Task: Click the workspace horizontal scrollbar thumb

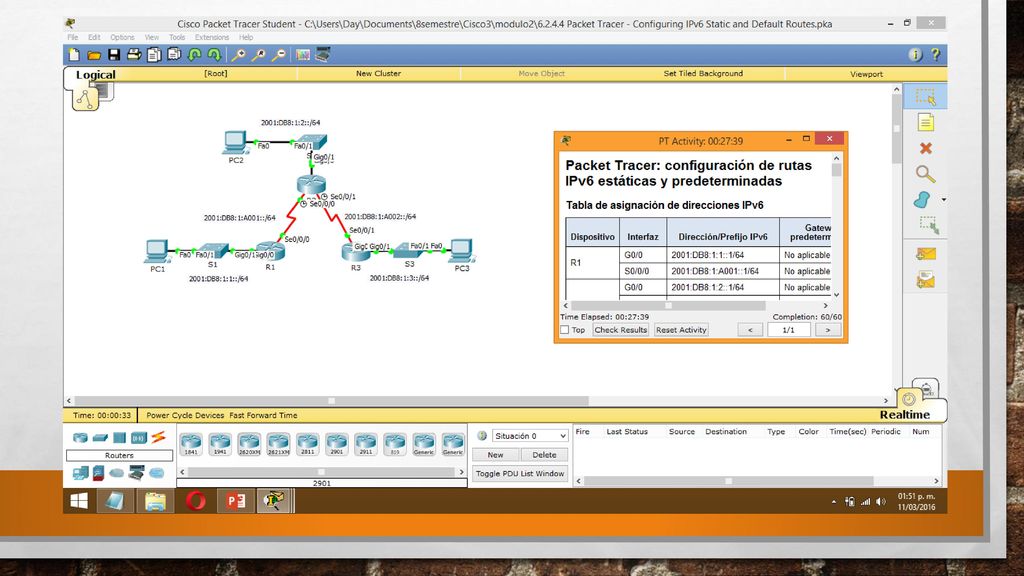Action: (332, 401)
